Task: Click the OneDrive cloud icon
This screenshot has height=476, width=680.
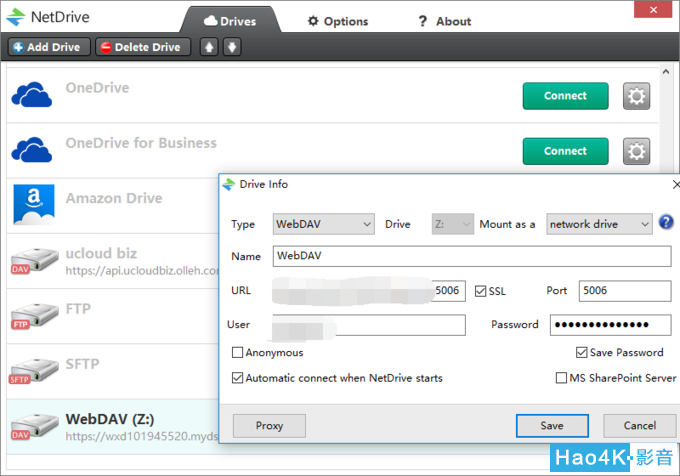Action: click(x=32, y=94)
